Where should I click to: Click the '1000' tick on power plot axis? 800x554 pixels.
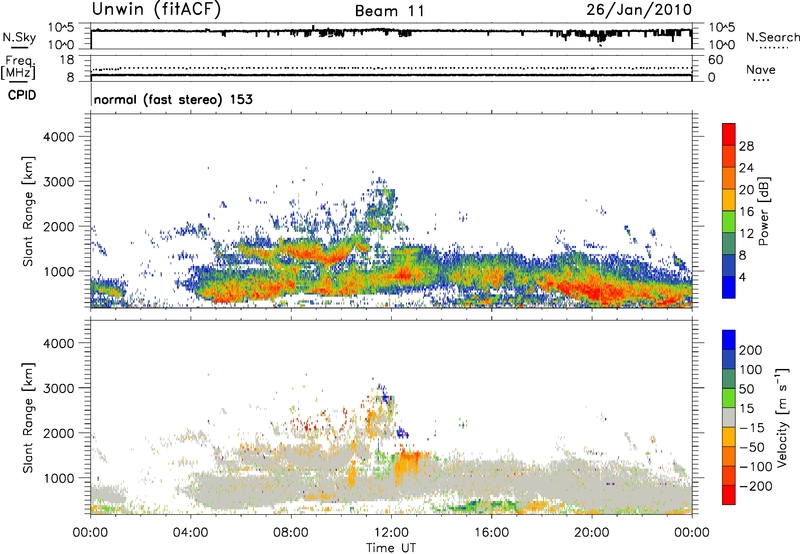[x=58, y=271]
